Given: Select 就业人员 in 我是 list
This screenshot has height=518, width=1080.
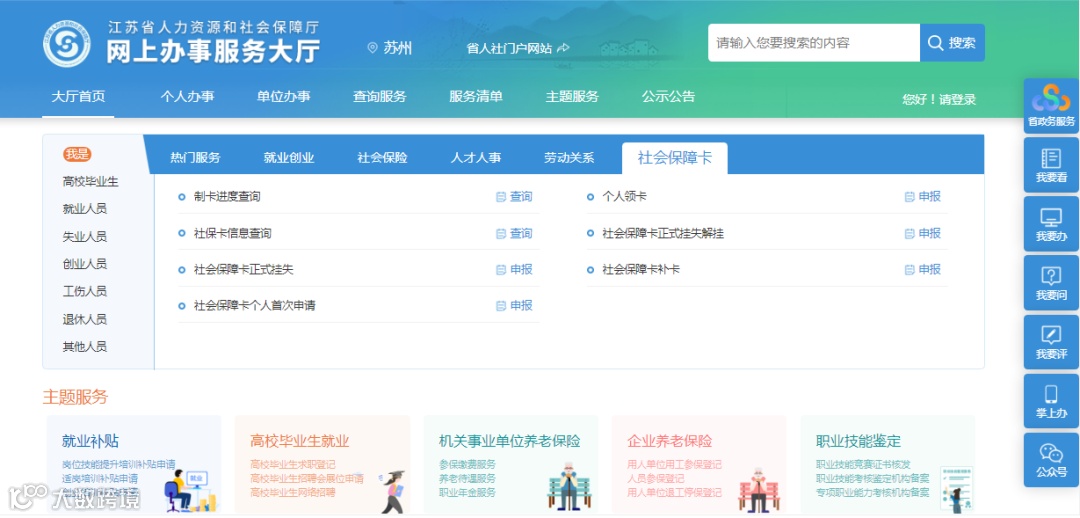Looking at the screenshot, I should point(85,209).
